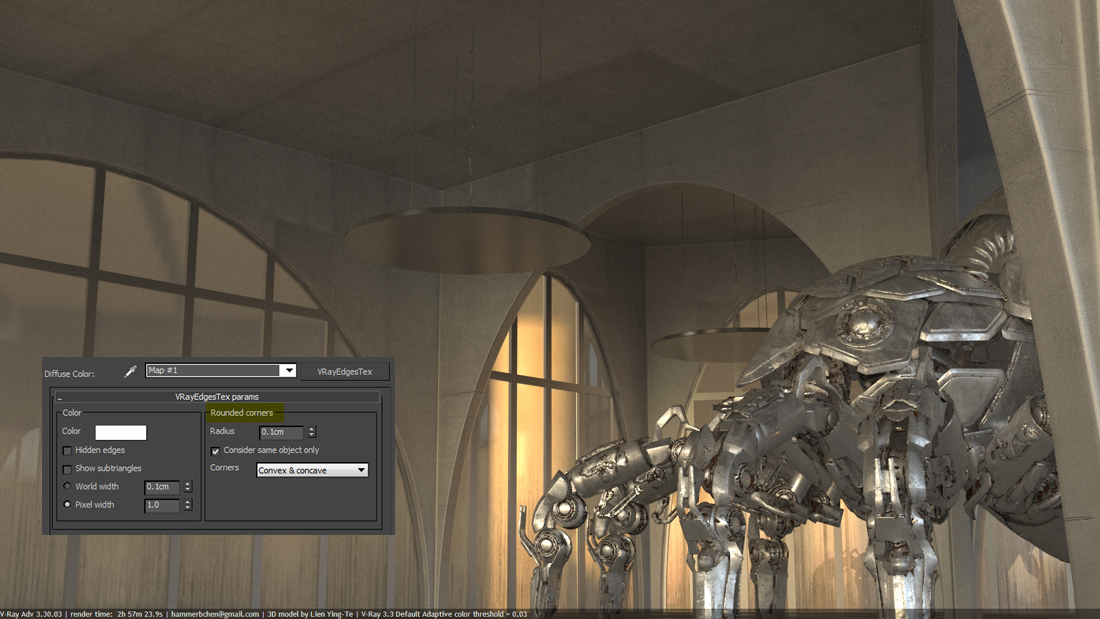This screenshot has width=1100, height=619.
Task: Click the World width value field
Action: (x=162, y=487)
